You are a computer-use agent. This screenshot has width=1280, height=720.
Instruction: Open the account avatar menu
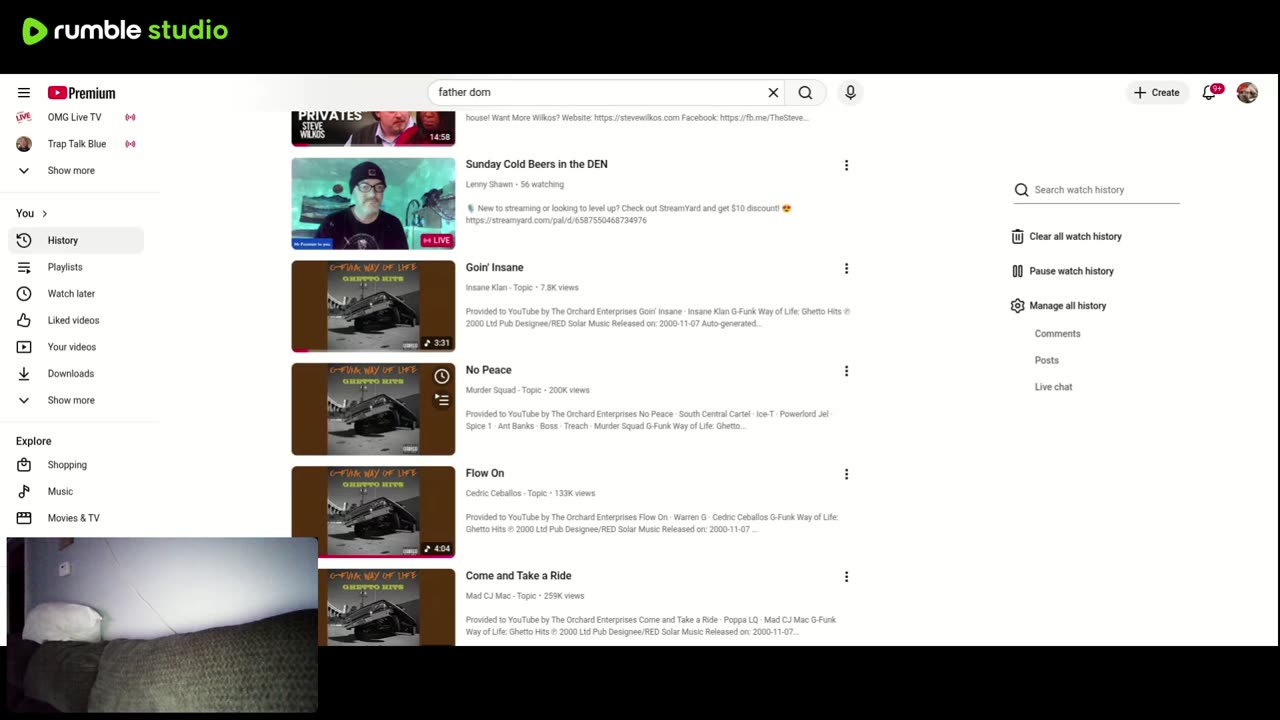pyautogui.click(x=1247, y=93)
